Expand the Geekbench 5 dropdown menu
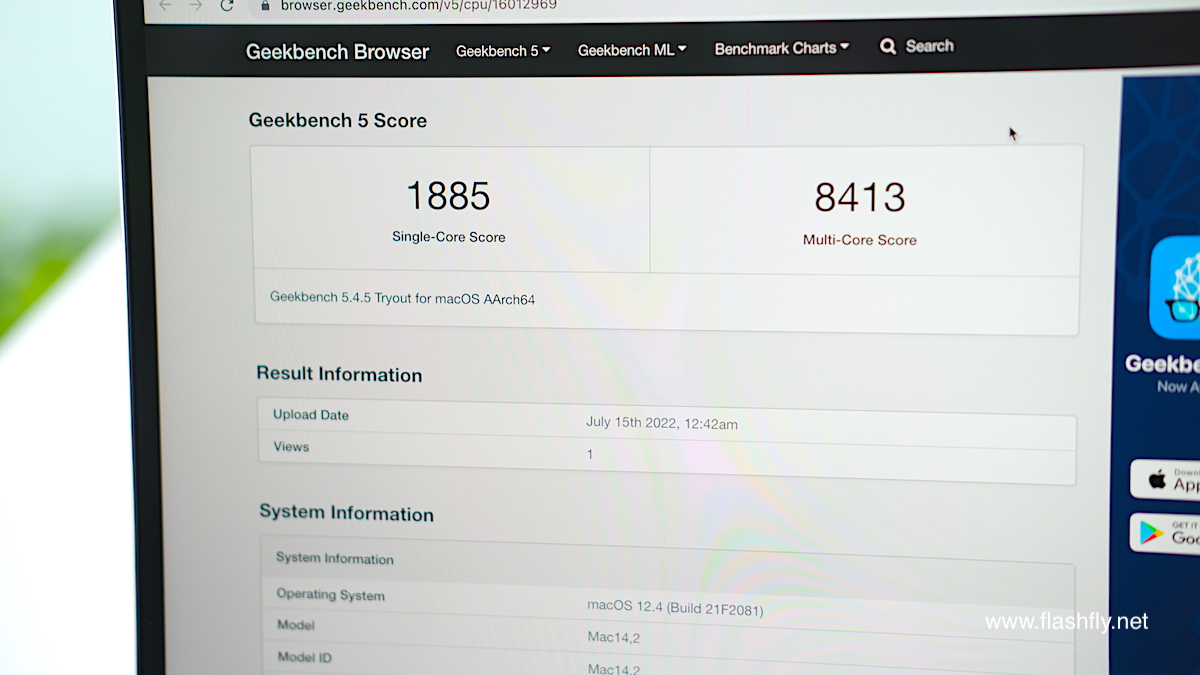This screenshot has height=675, width=1200. pyautogui.click(x=503, y=51)
